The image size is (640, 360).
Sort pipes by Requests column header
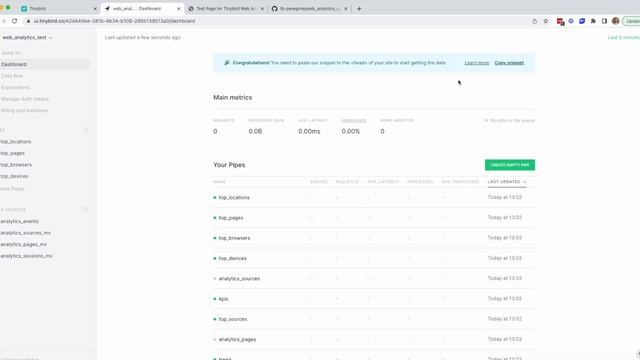pyautogui.click(x=347, y=182)
